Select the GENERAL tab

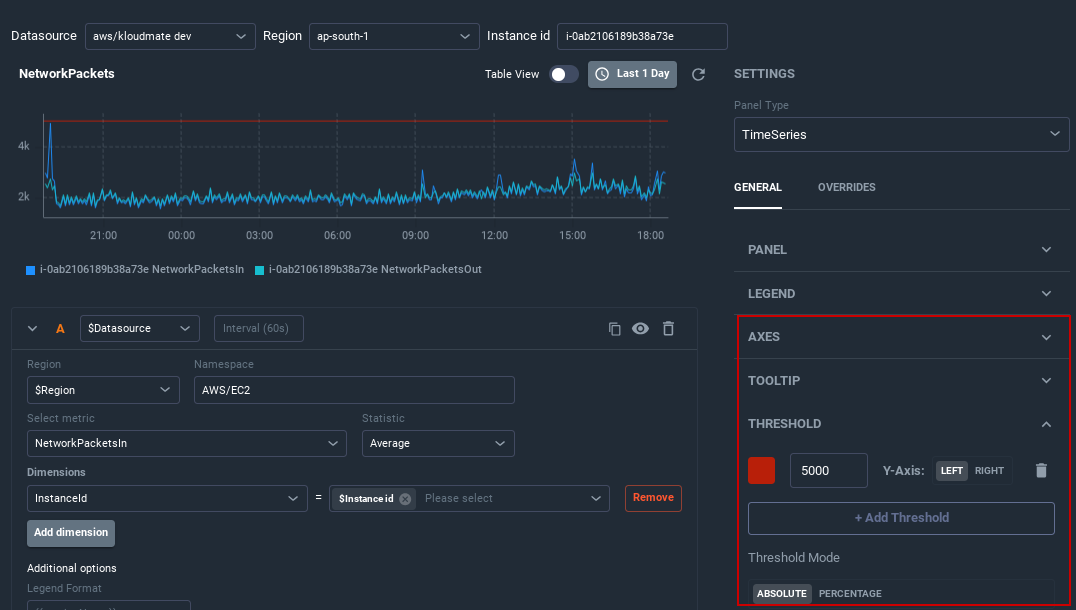pyautogui.click(x=757, y=187)
